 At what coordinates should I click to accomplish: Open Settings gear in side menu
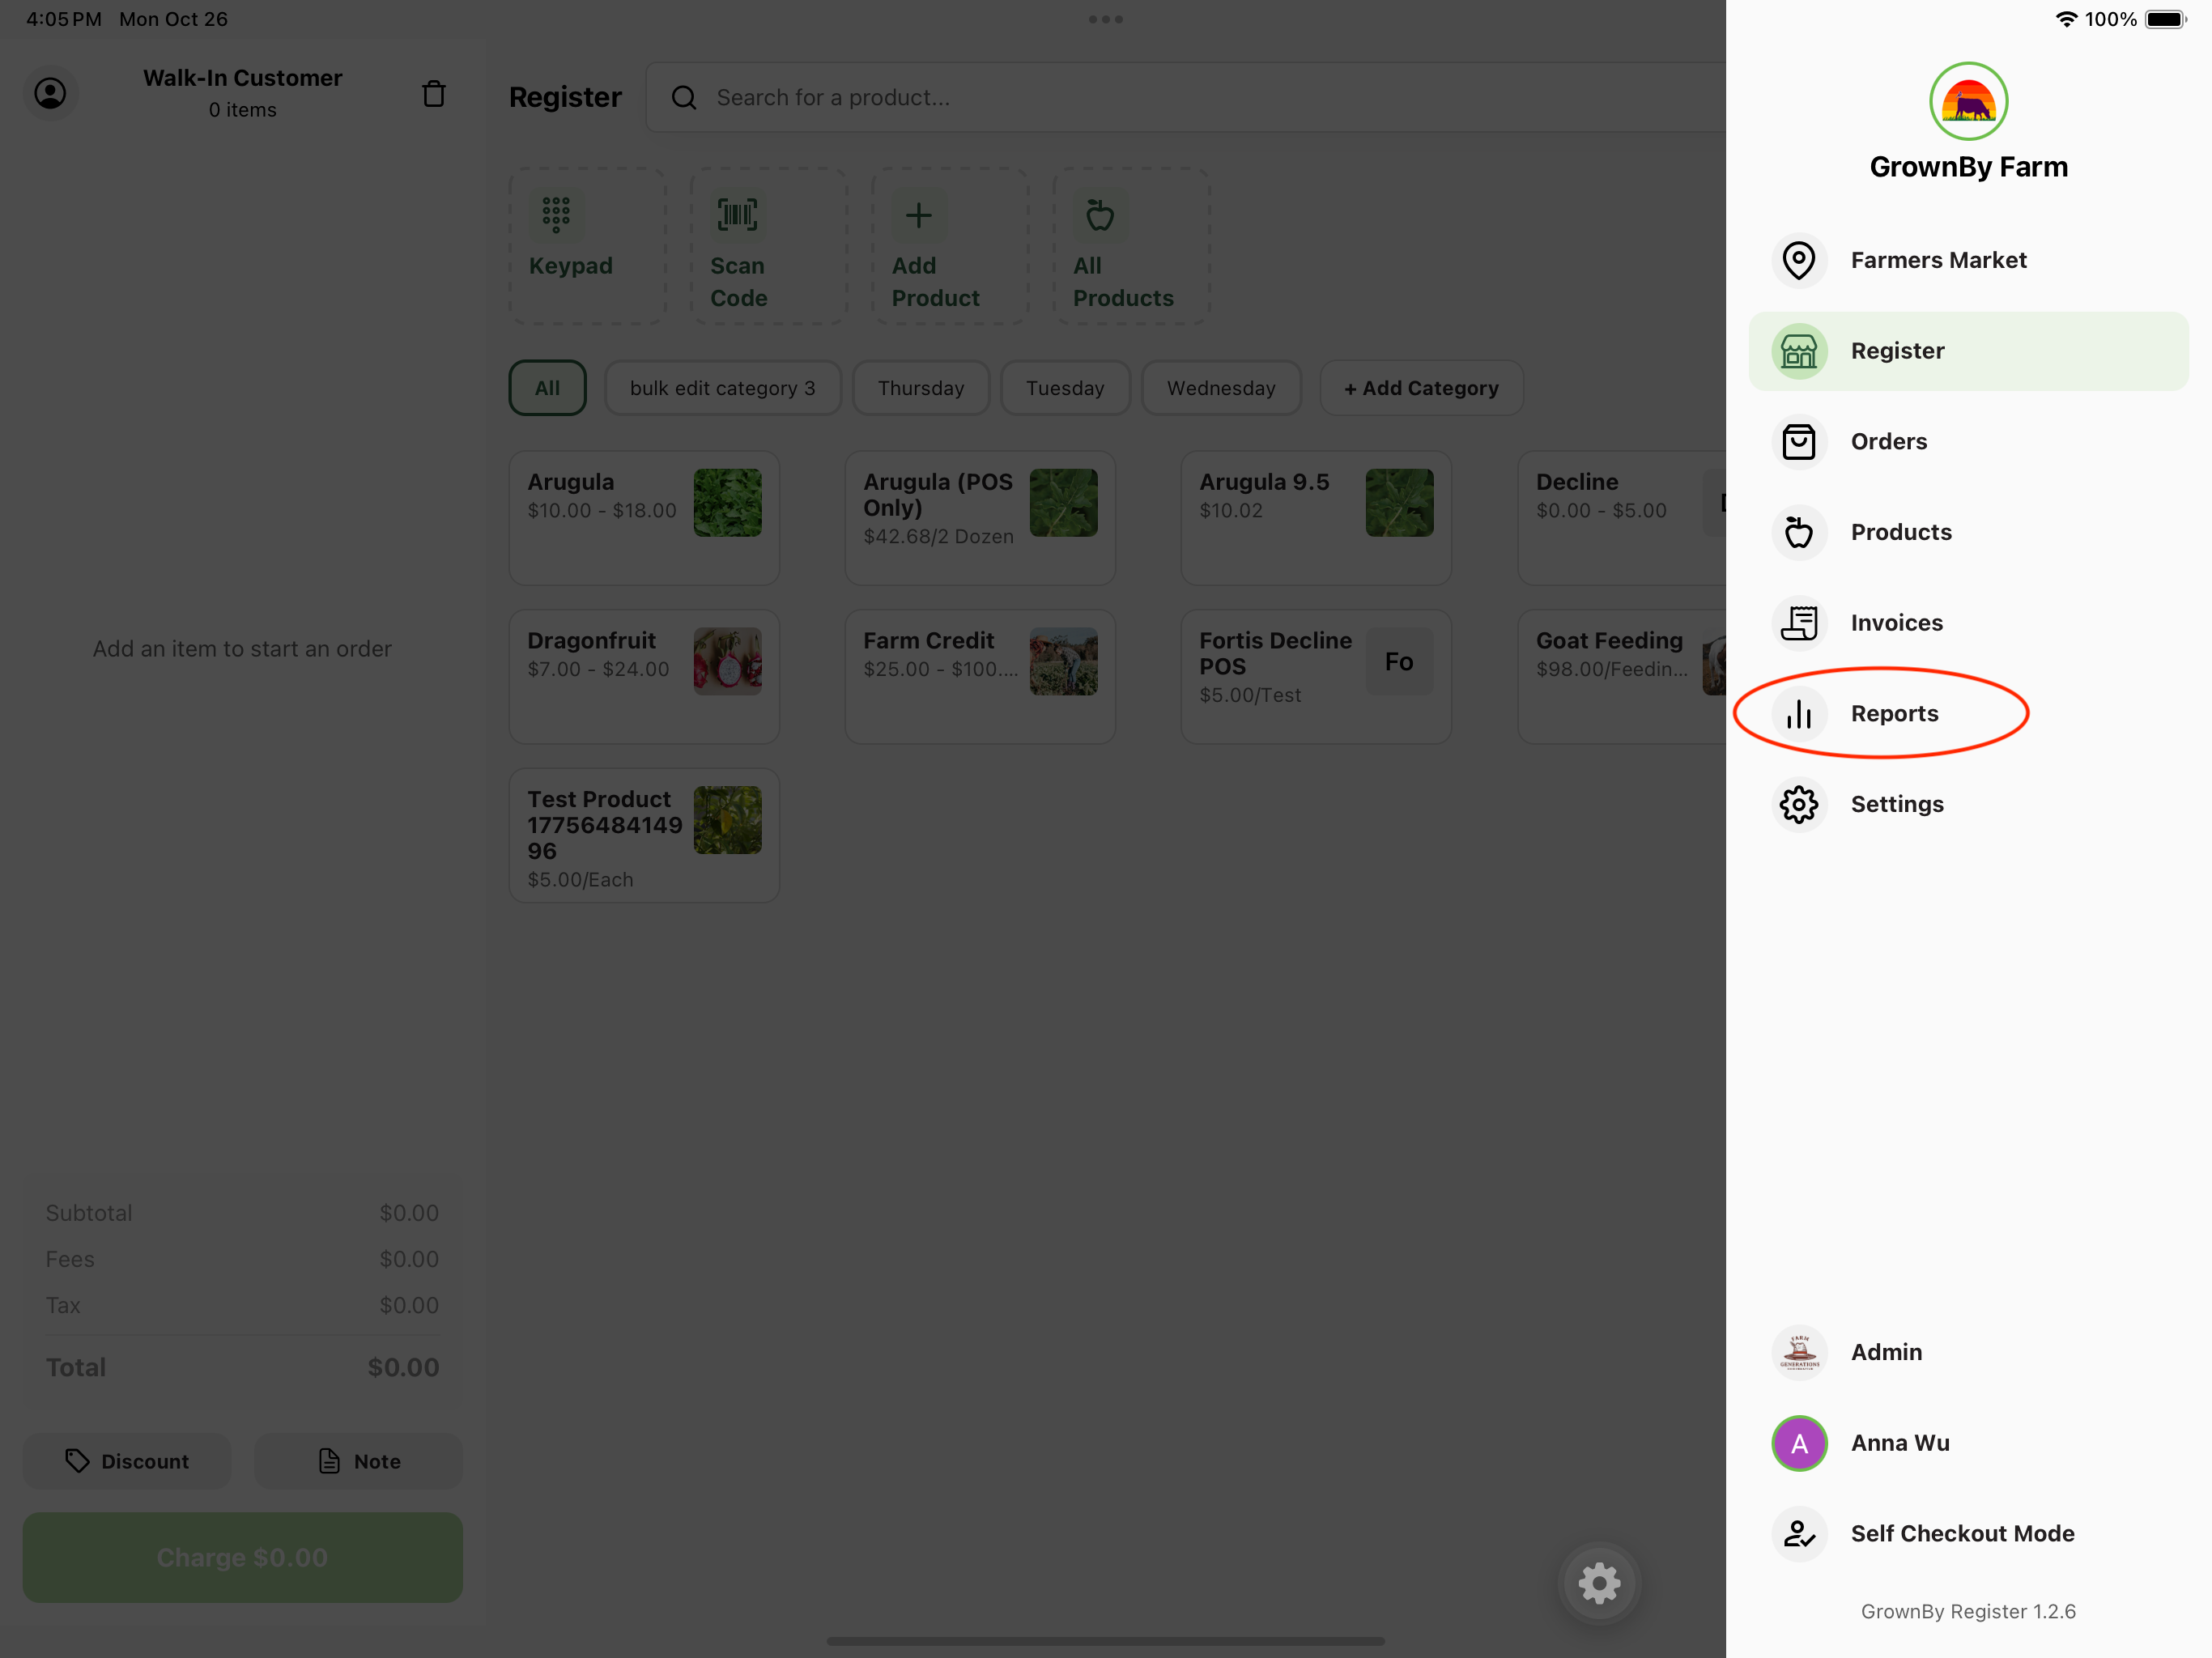(x=1968, y=804)
